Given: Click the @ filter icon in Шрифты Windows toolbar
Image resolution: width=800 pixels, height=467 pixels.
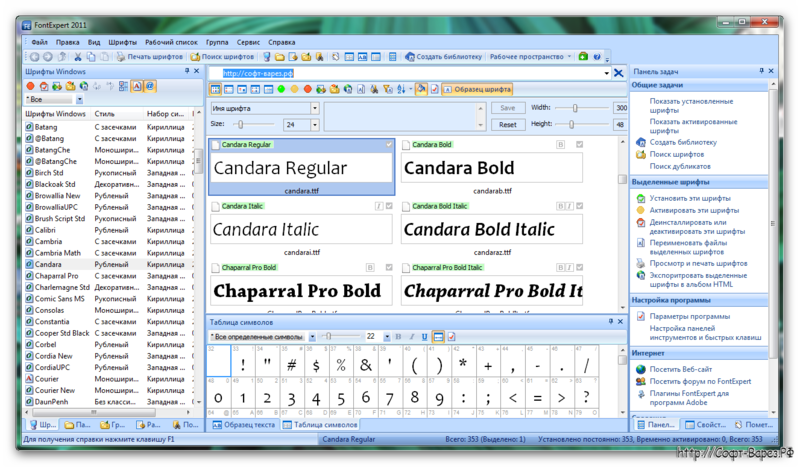Looking at the screenshot, I should 150,86.
